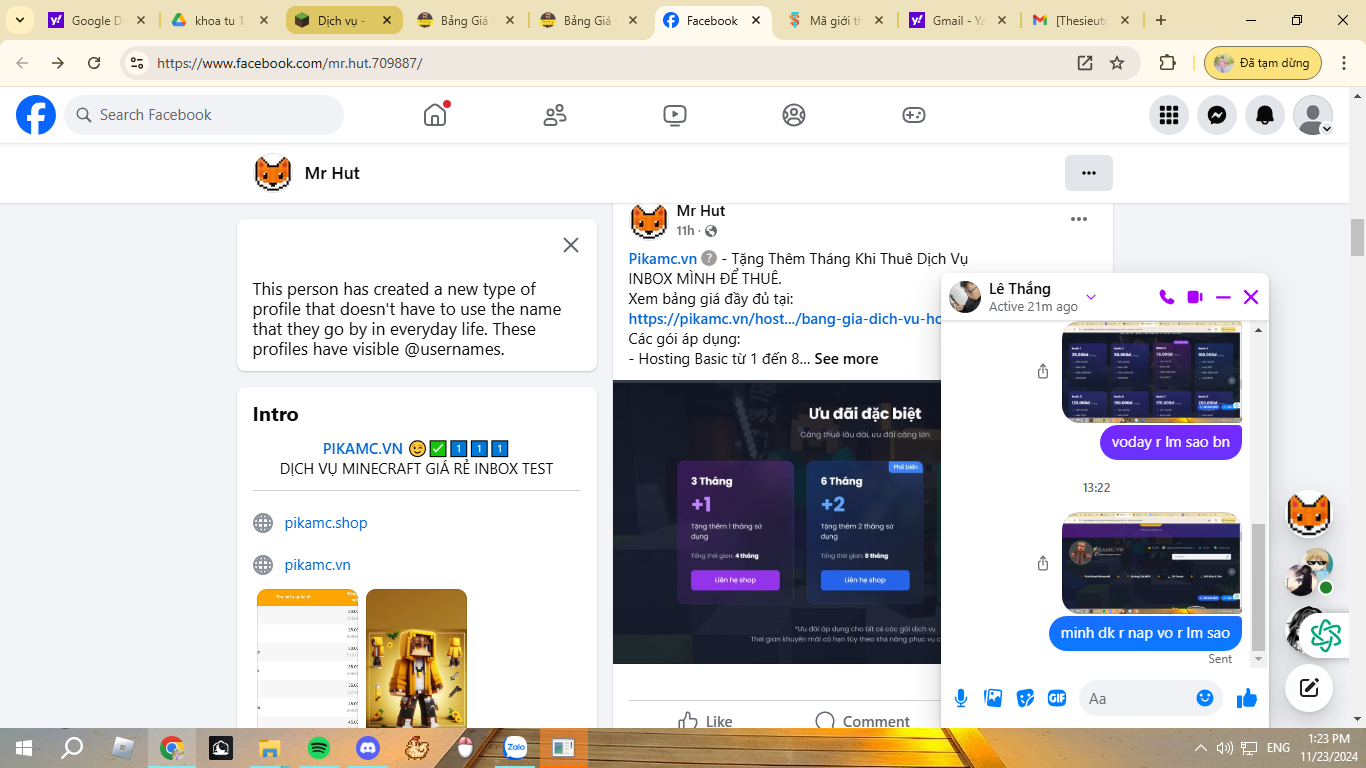Open the Pikamc.vn link in the post

(663, 259)
